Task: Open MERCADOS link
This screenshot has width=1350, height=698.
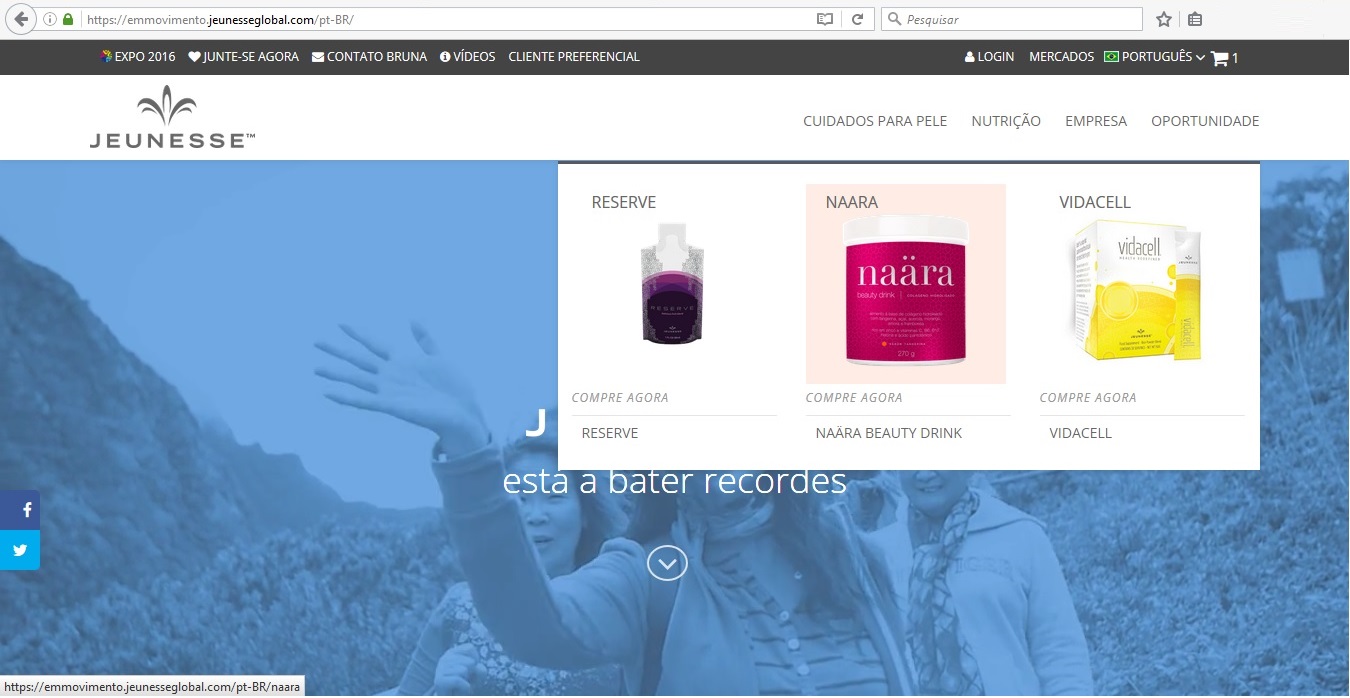Action: [1061, 57]
